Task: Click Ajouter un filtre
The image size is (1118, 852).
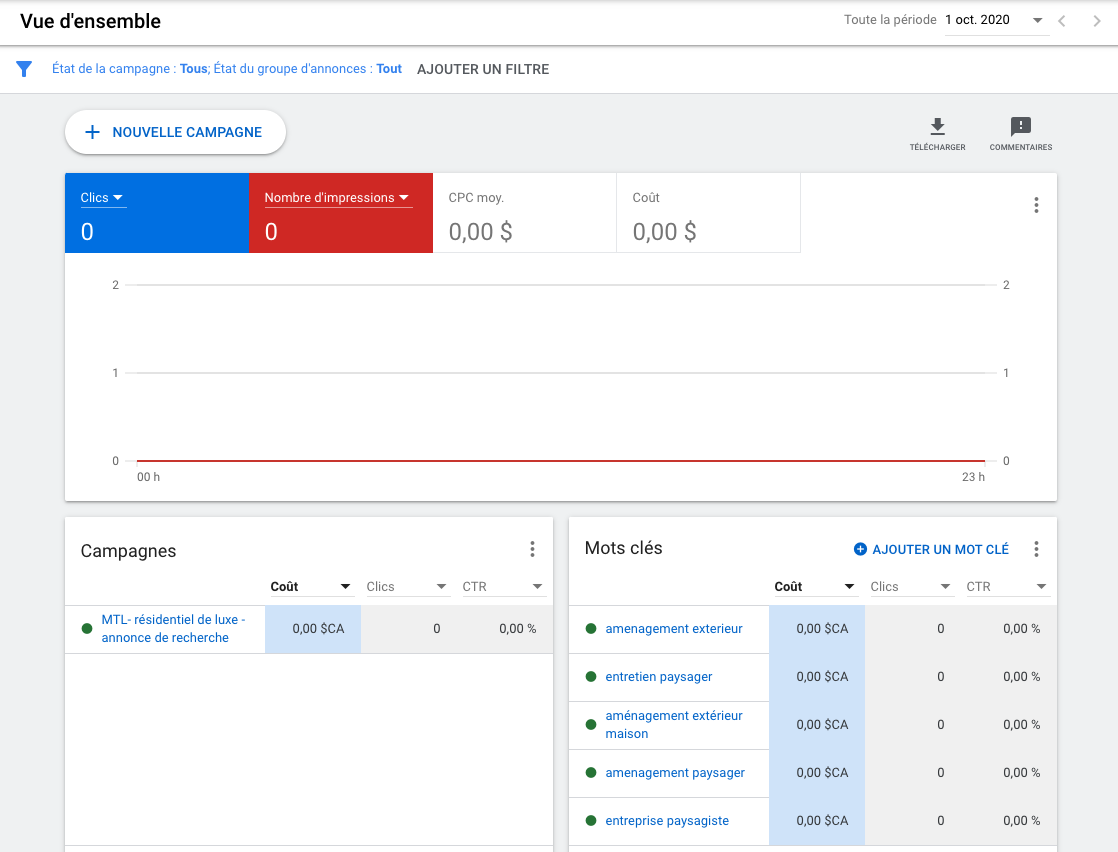Action: pos(483,69)
